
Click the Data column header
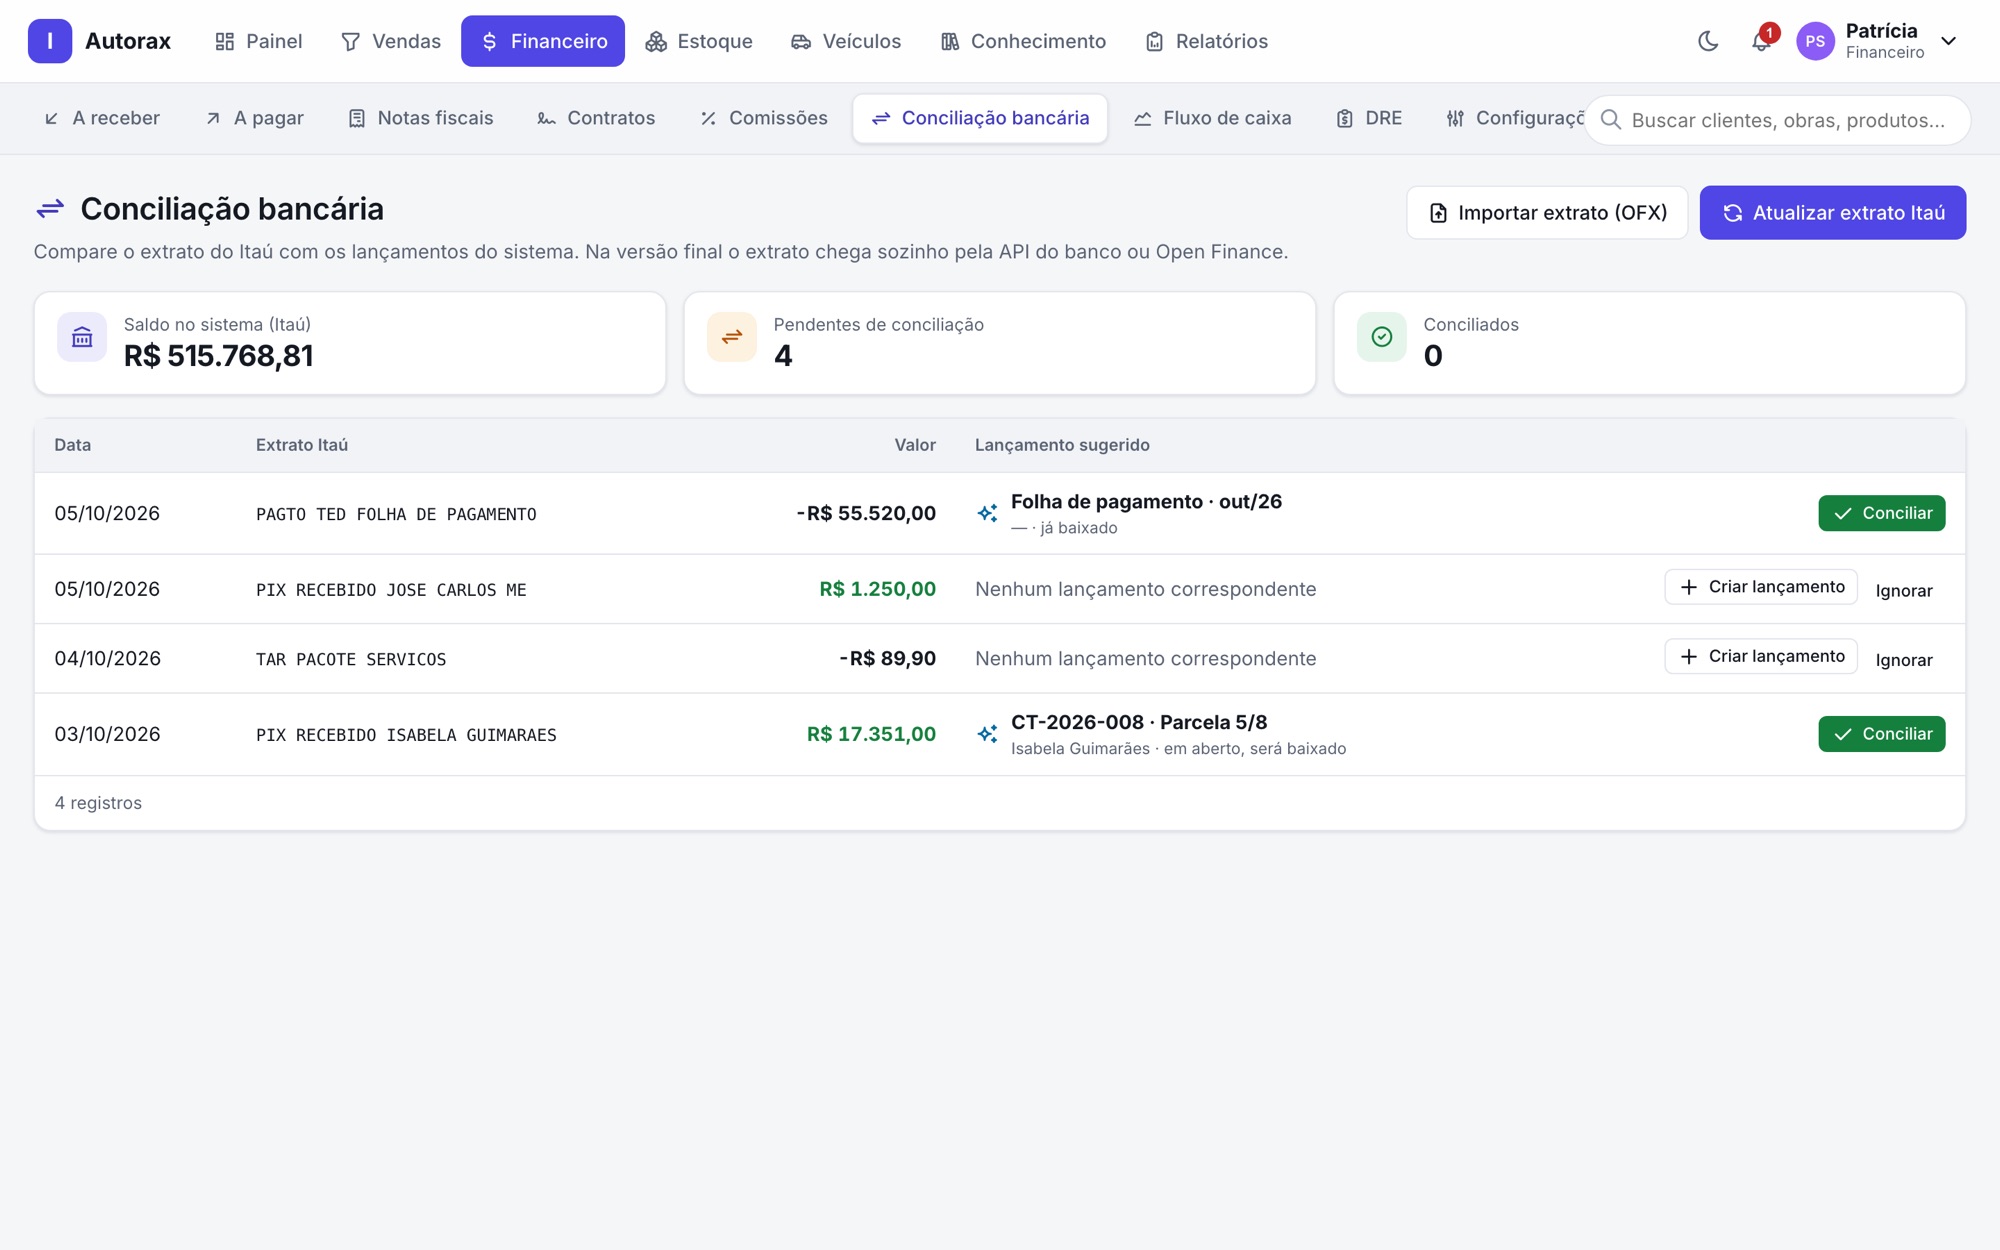pyautogui.click(x=73, y=445)
